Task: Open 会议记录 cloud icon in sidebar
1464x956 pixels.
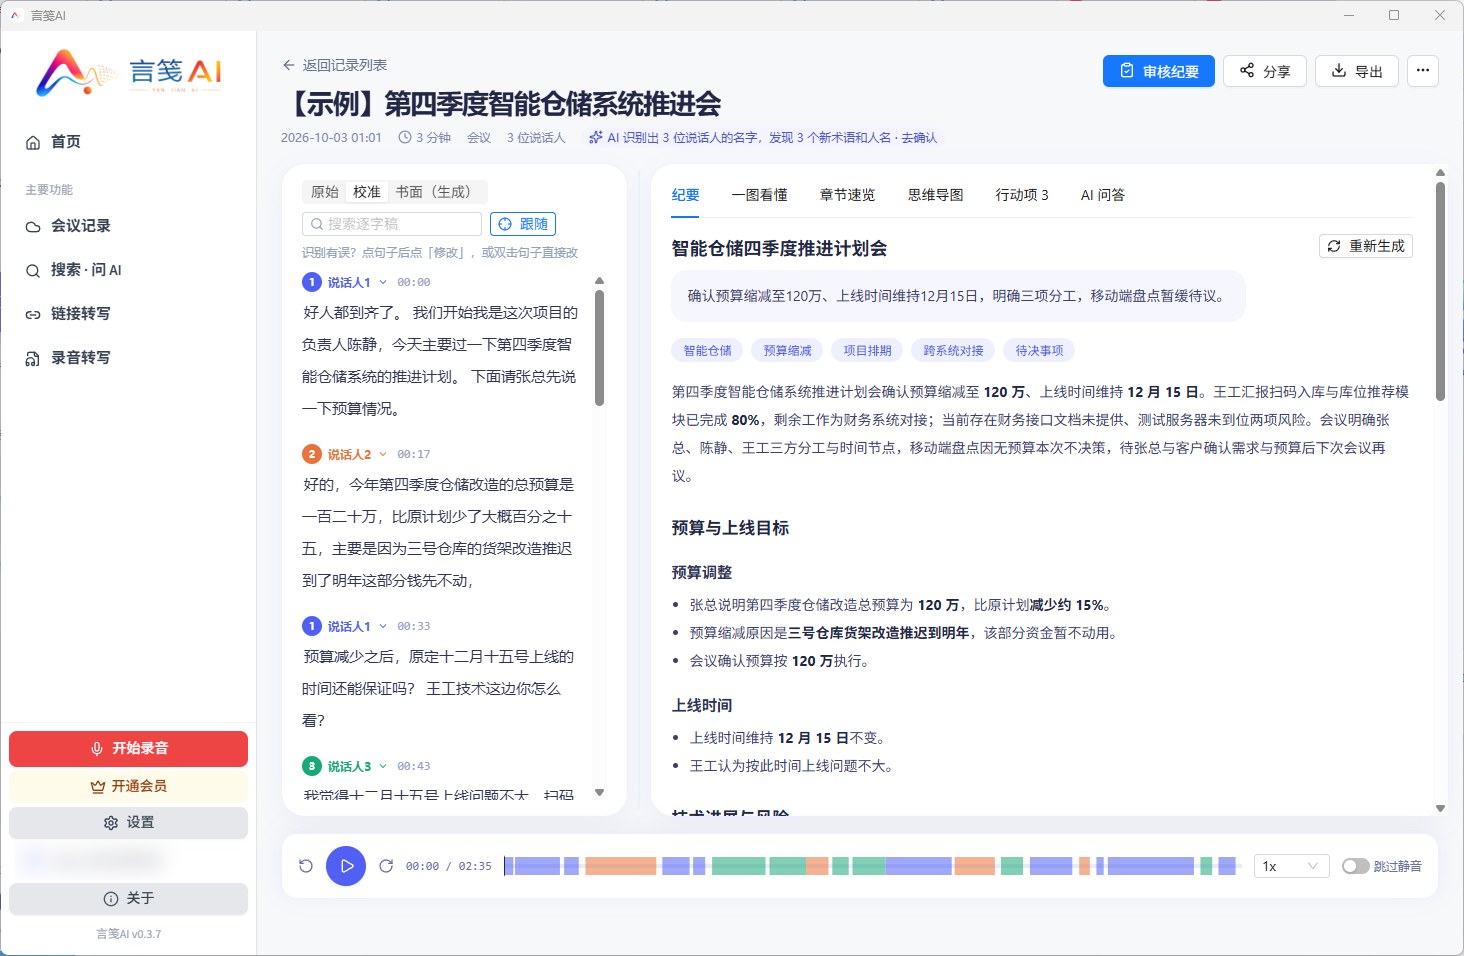Action: tap(33, 226)
